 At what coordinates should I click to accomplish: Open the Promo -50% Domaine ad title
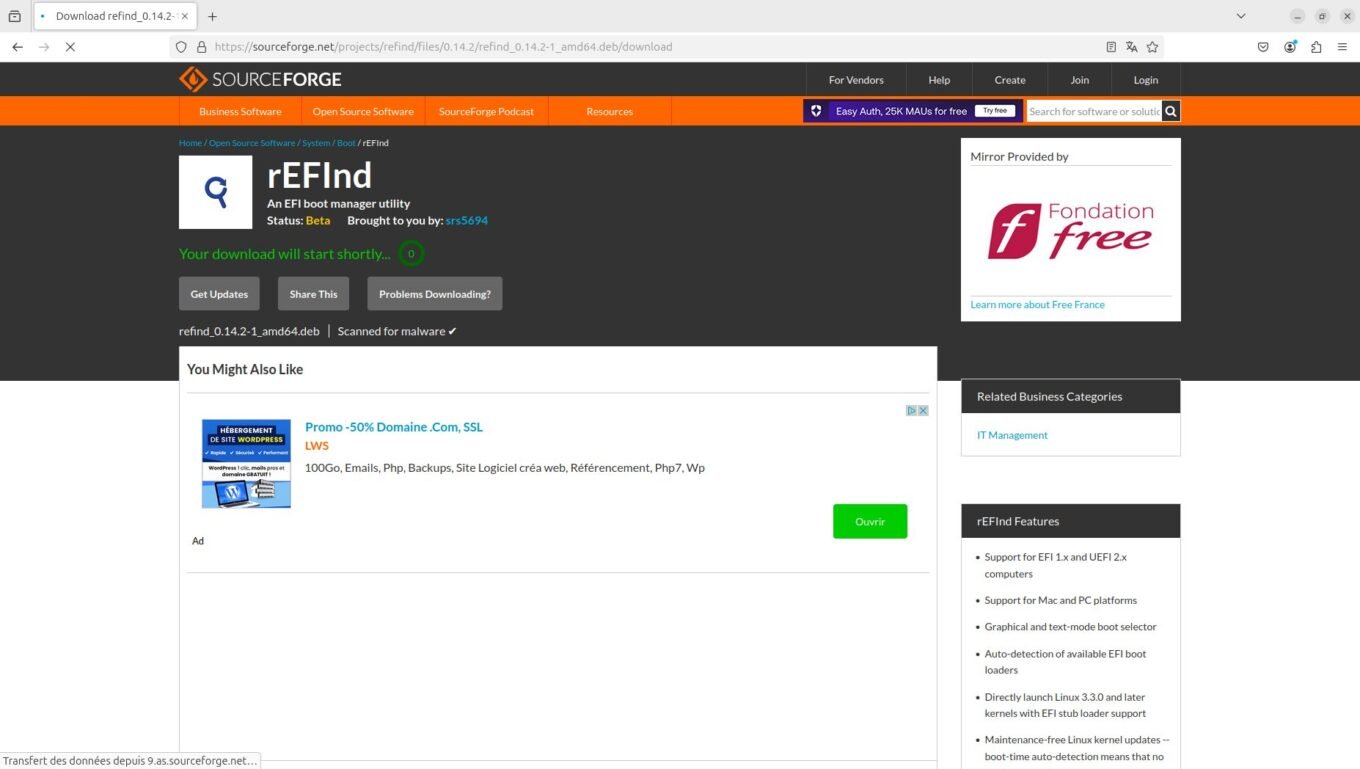[394, 427]
